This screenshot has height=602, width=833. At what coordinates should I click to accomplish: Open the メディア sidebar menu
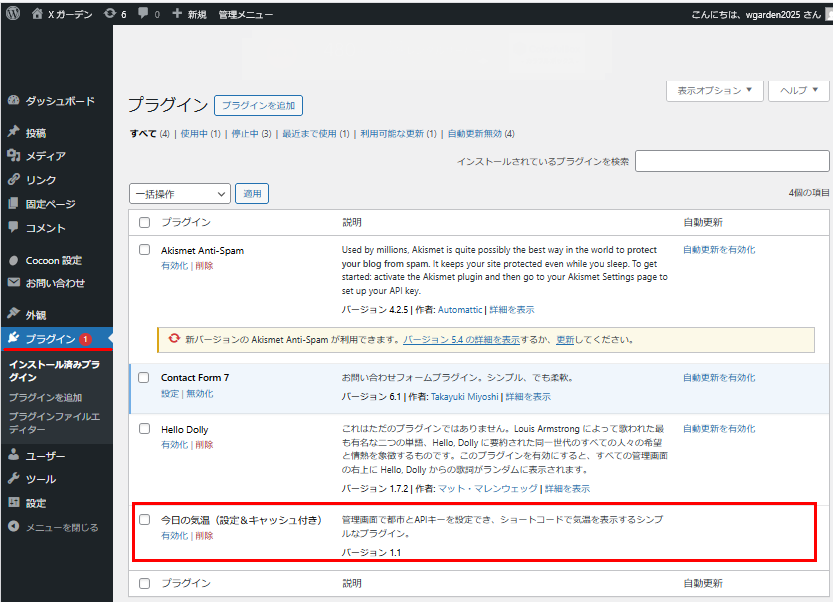[x=45, y=156]
